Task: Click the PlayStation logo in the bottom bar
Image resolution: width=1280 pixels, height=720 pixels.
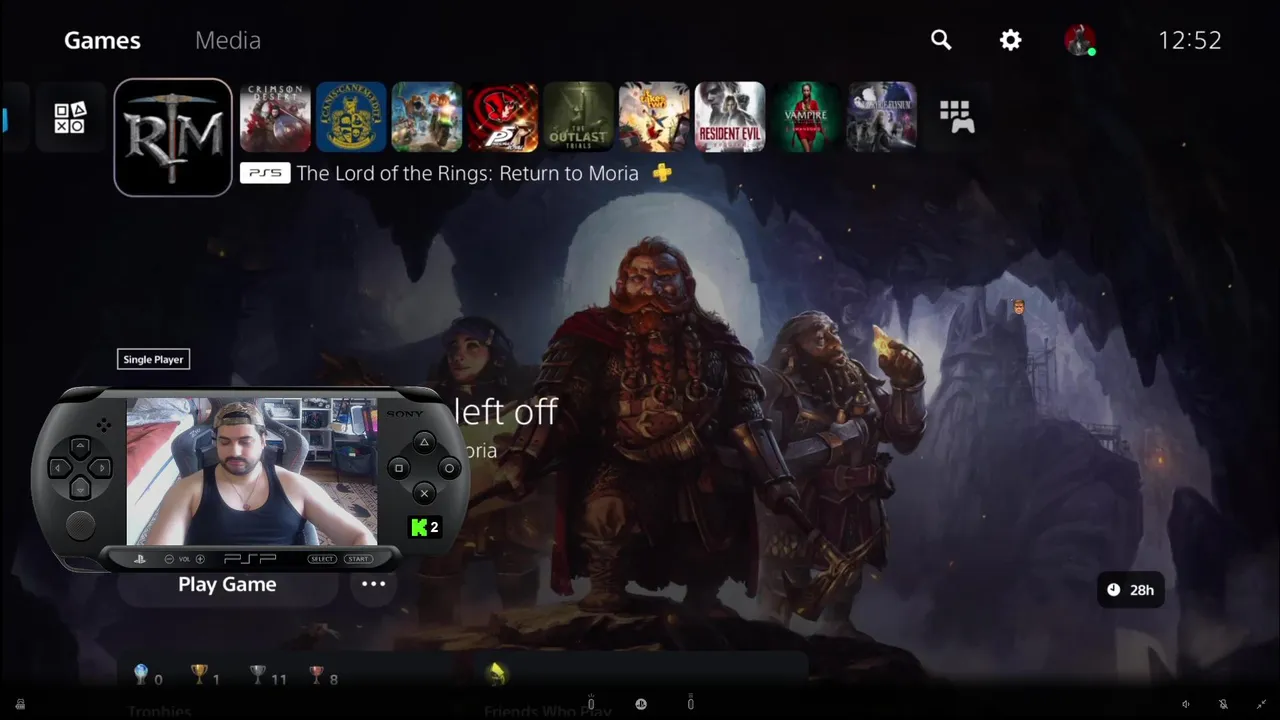Action: point(640,704)
